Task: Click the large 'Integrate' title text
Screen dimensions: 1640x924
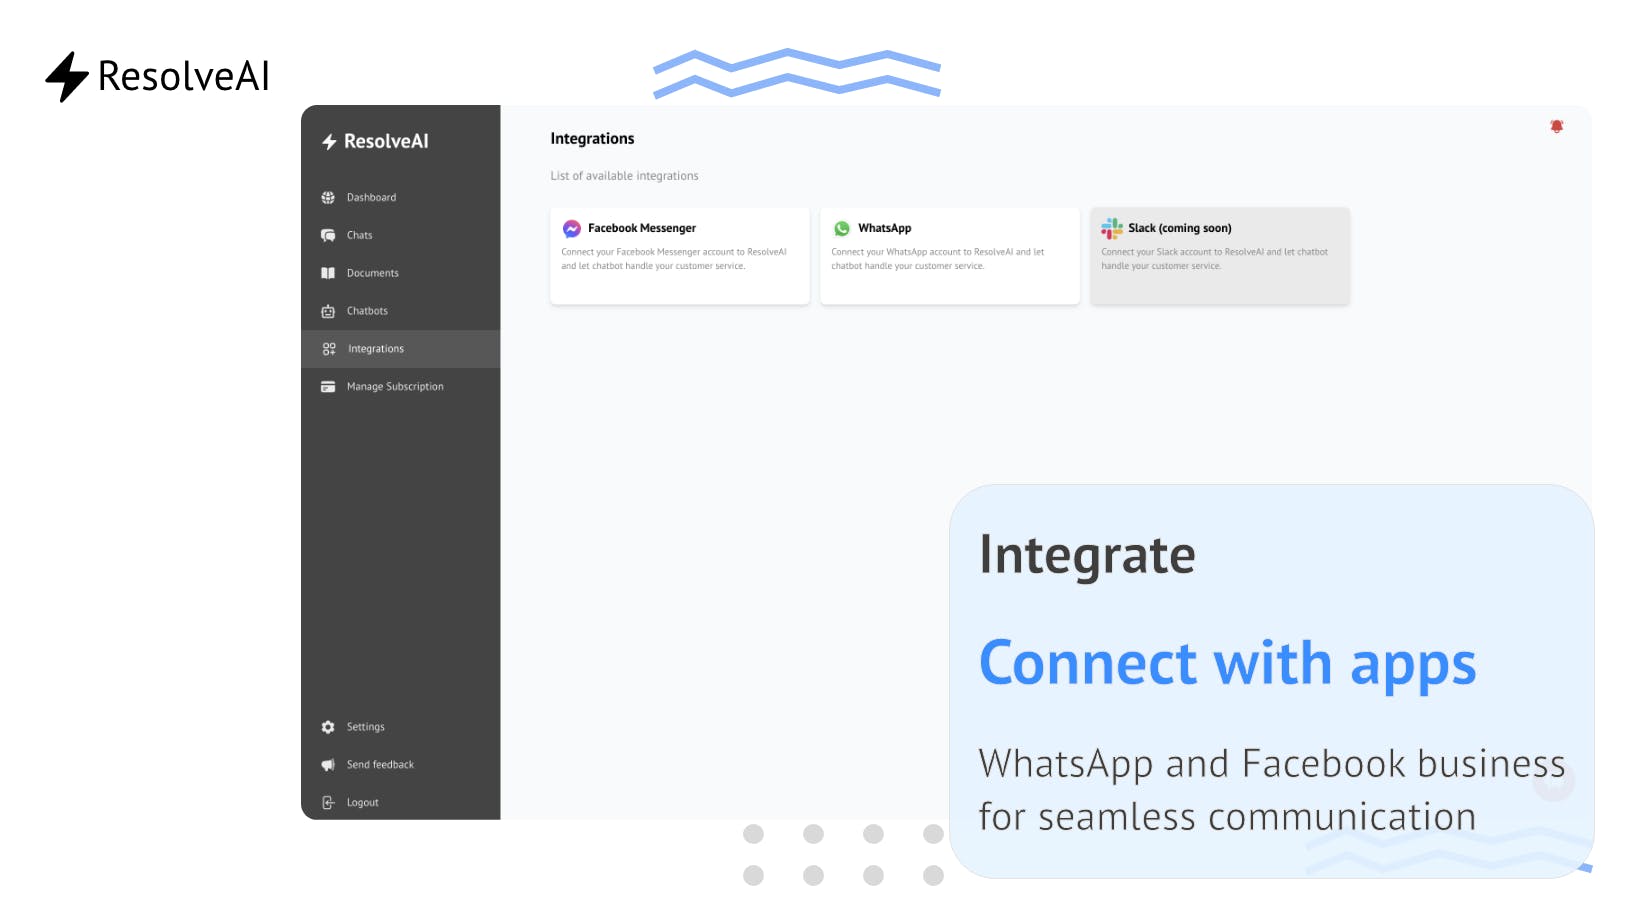Action: click(1087, 556)
